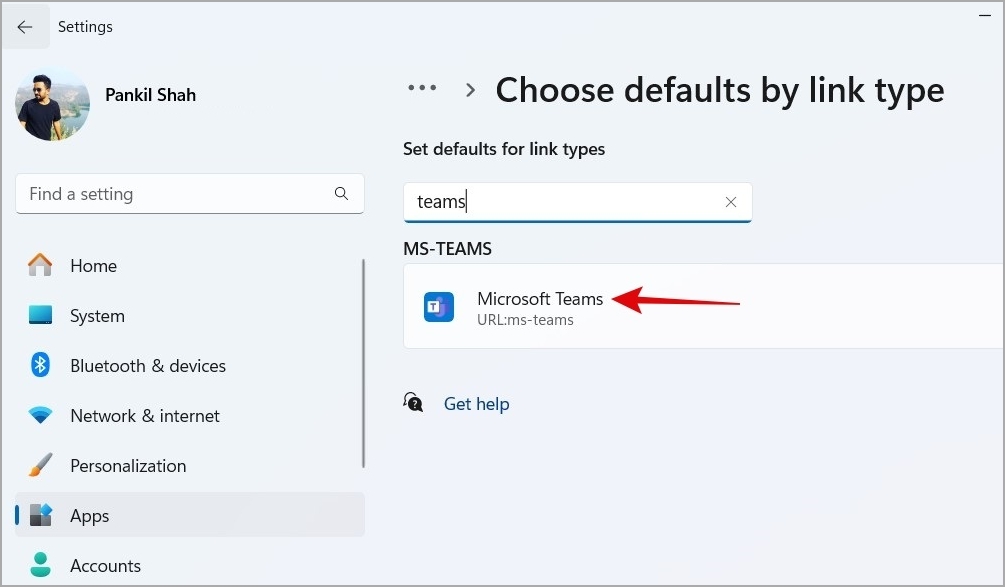Go back using the Settings back arrow
This screenshot has height=587, width=1005.
pyautogui.click(x=25, y=27)
